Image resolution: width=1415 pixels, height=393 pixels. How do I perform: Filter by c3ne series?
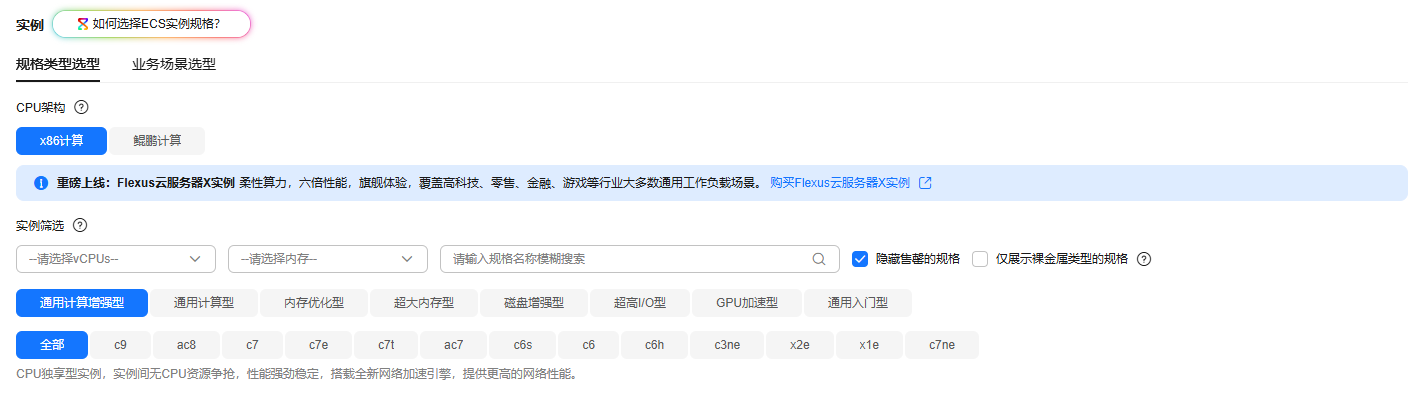click(x=727, y=345)
